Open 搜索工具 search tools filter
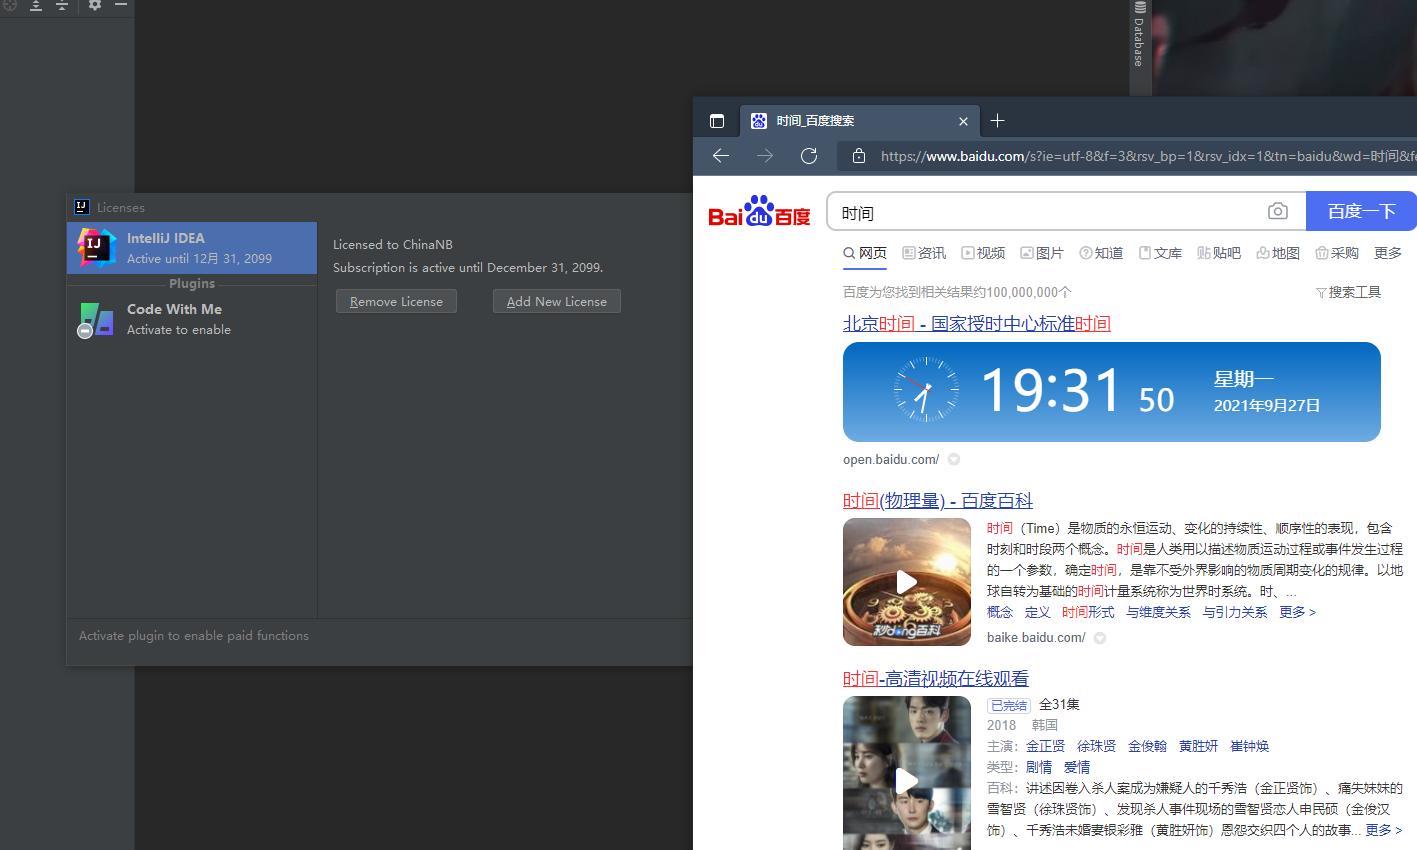This screenshot has height=850, width=1417. [1348, 292]
